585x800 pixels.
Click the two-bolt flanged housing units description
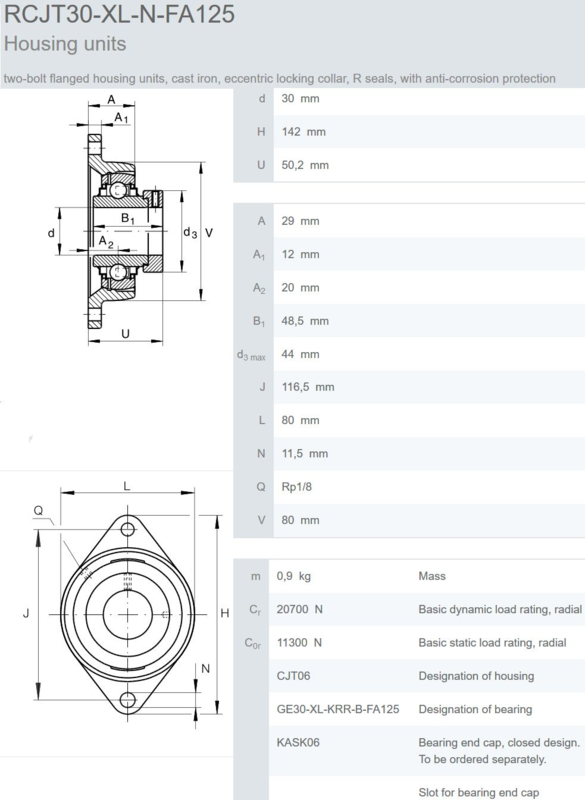(x=279, y=79)
